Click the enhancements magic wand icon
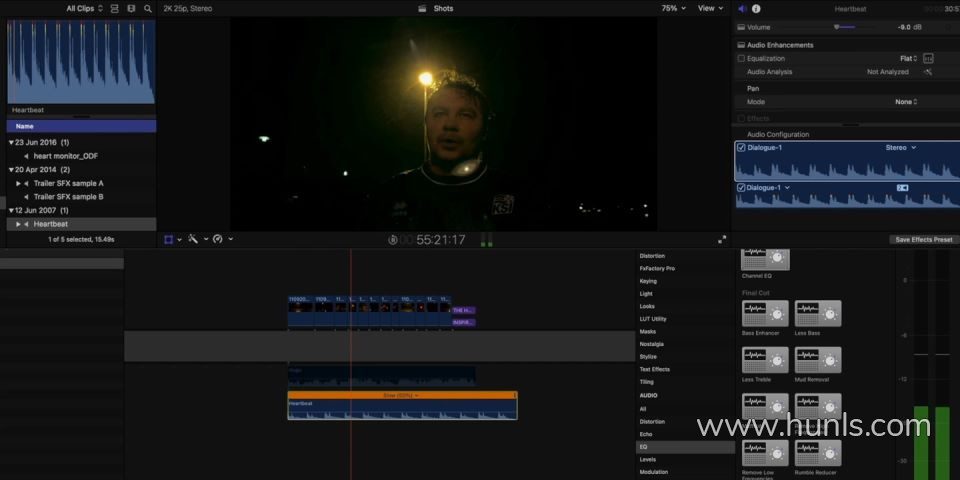The image size is (960, 480). [x=193, y=239]
